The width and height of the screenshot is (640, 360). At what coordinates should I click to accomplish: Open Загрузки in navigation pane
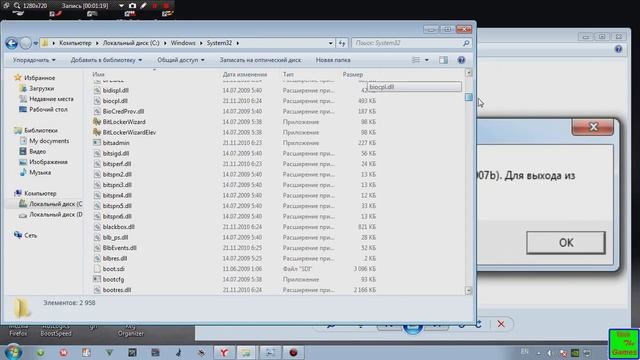[x=41, y=88]
